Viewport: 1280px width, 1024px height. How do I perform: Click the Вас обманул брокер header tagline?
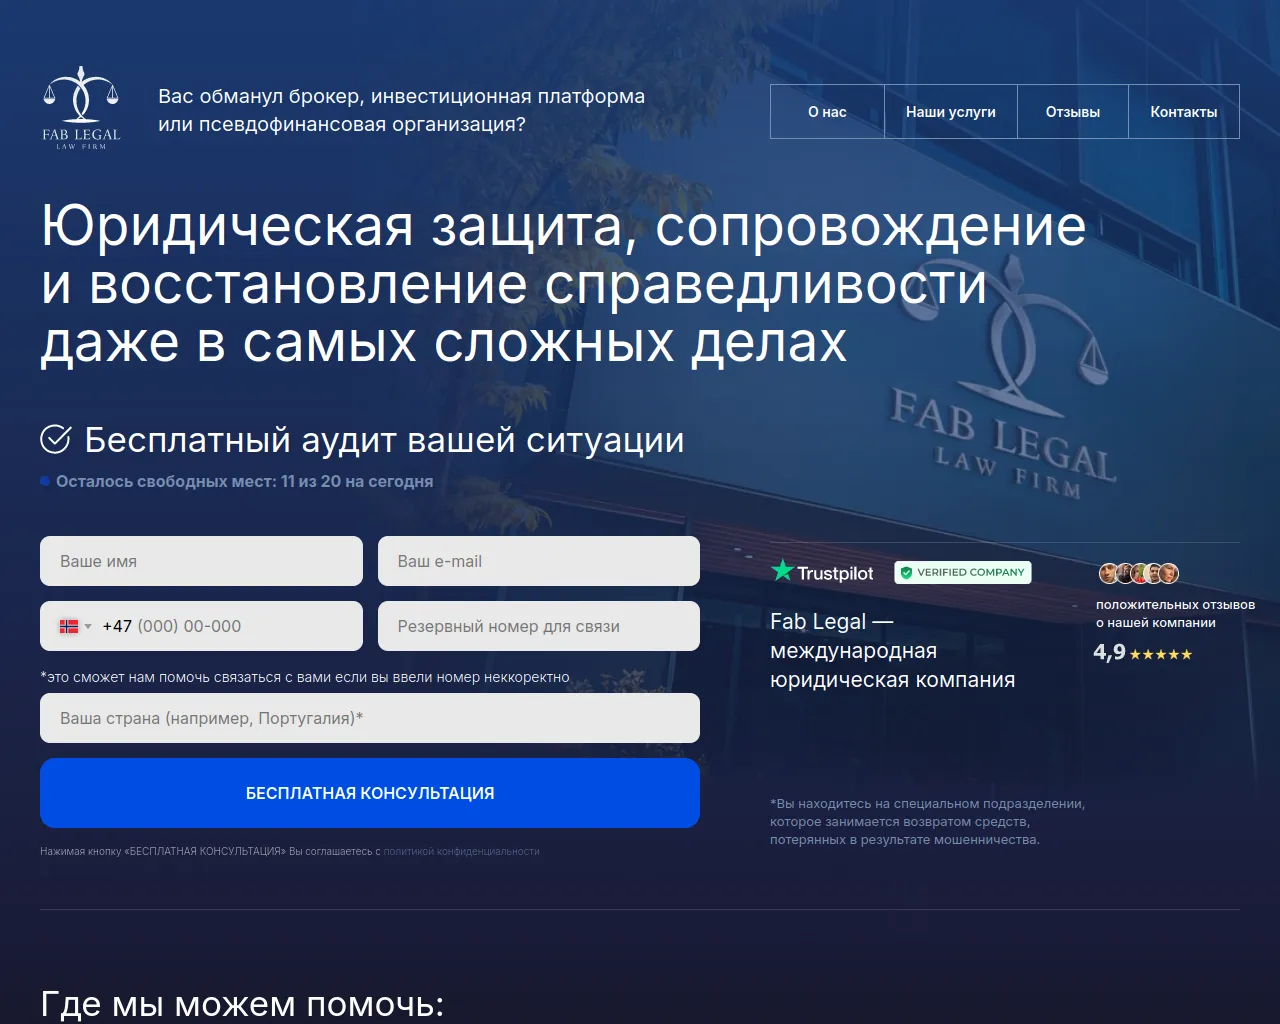tap(401, 110)
